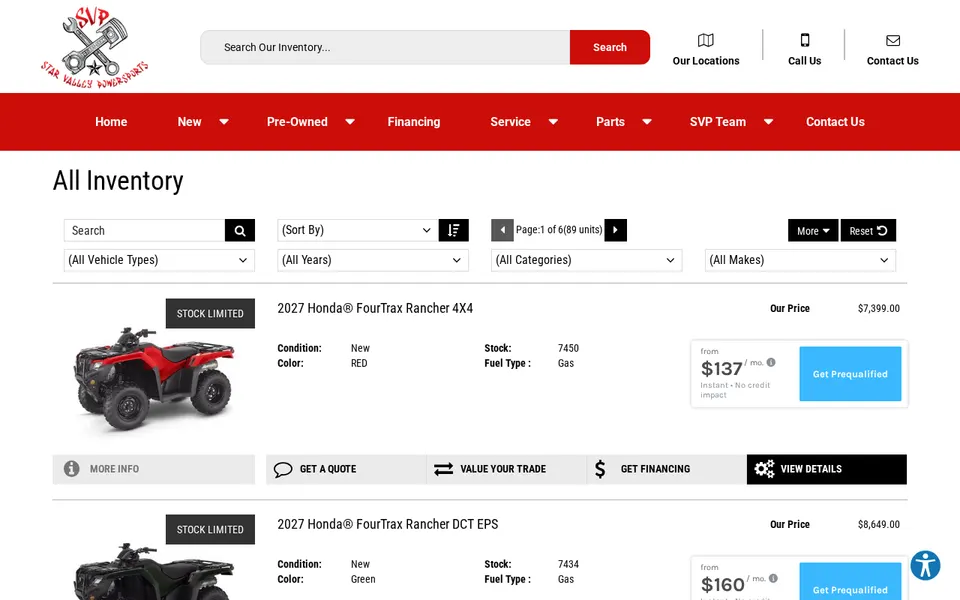Screen dimensions: 960x600
Task: Click the Parts menu label
Action: (610, 122)
